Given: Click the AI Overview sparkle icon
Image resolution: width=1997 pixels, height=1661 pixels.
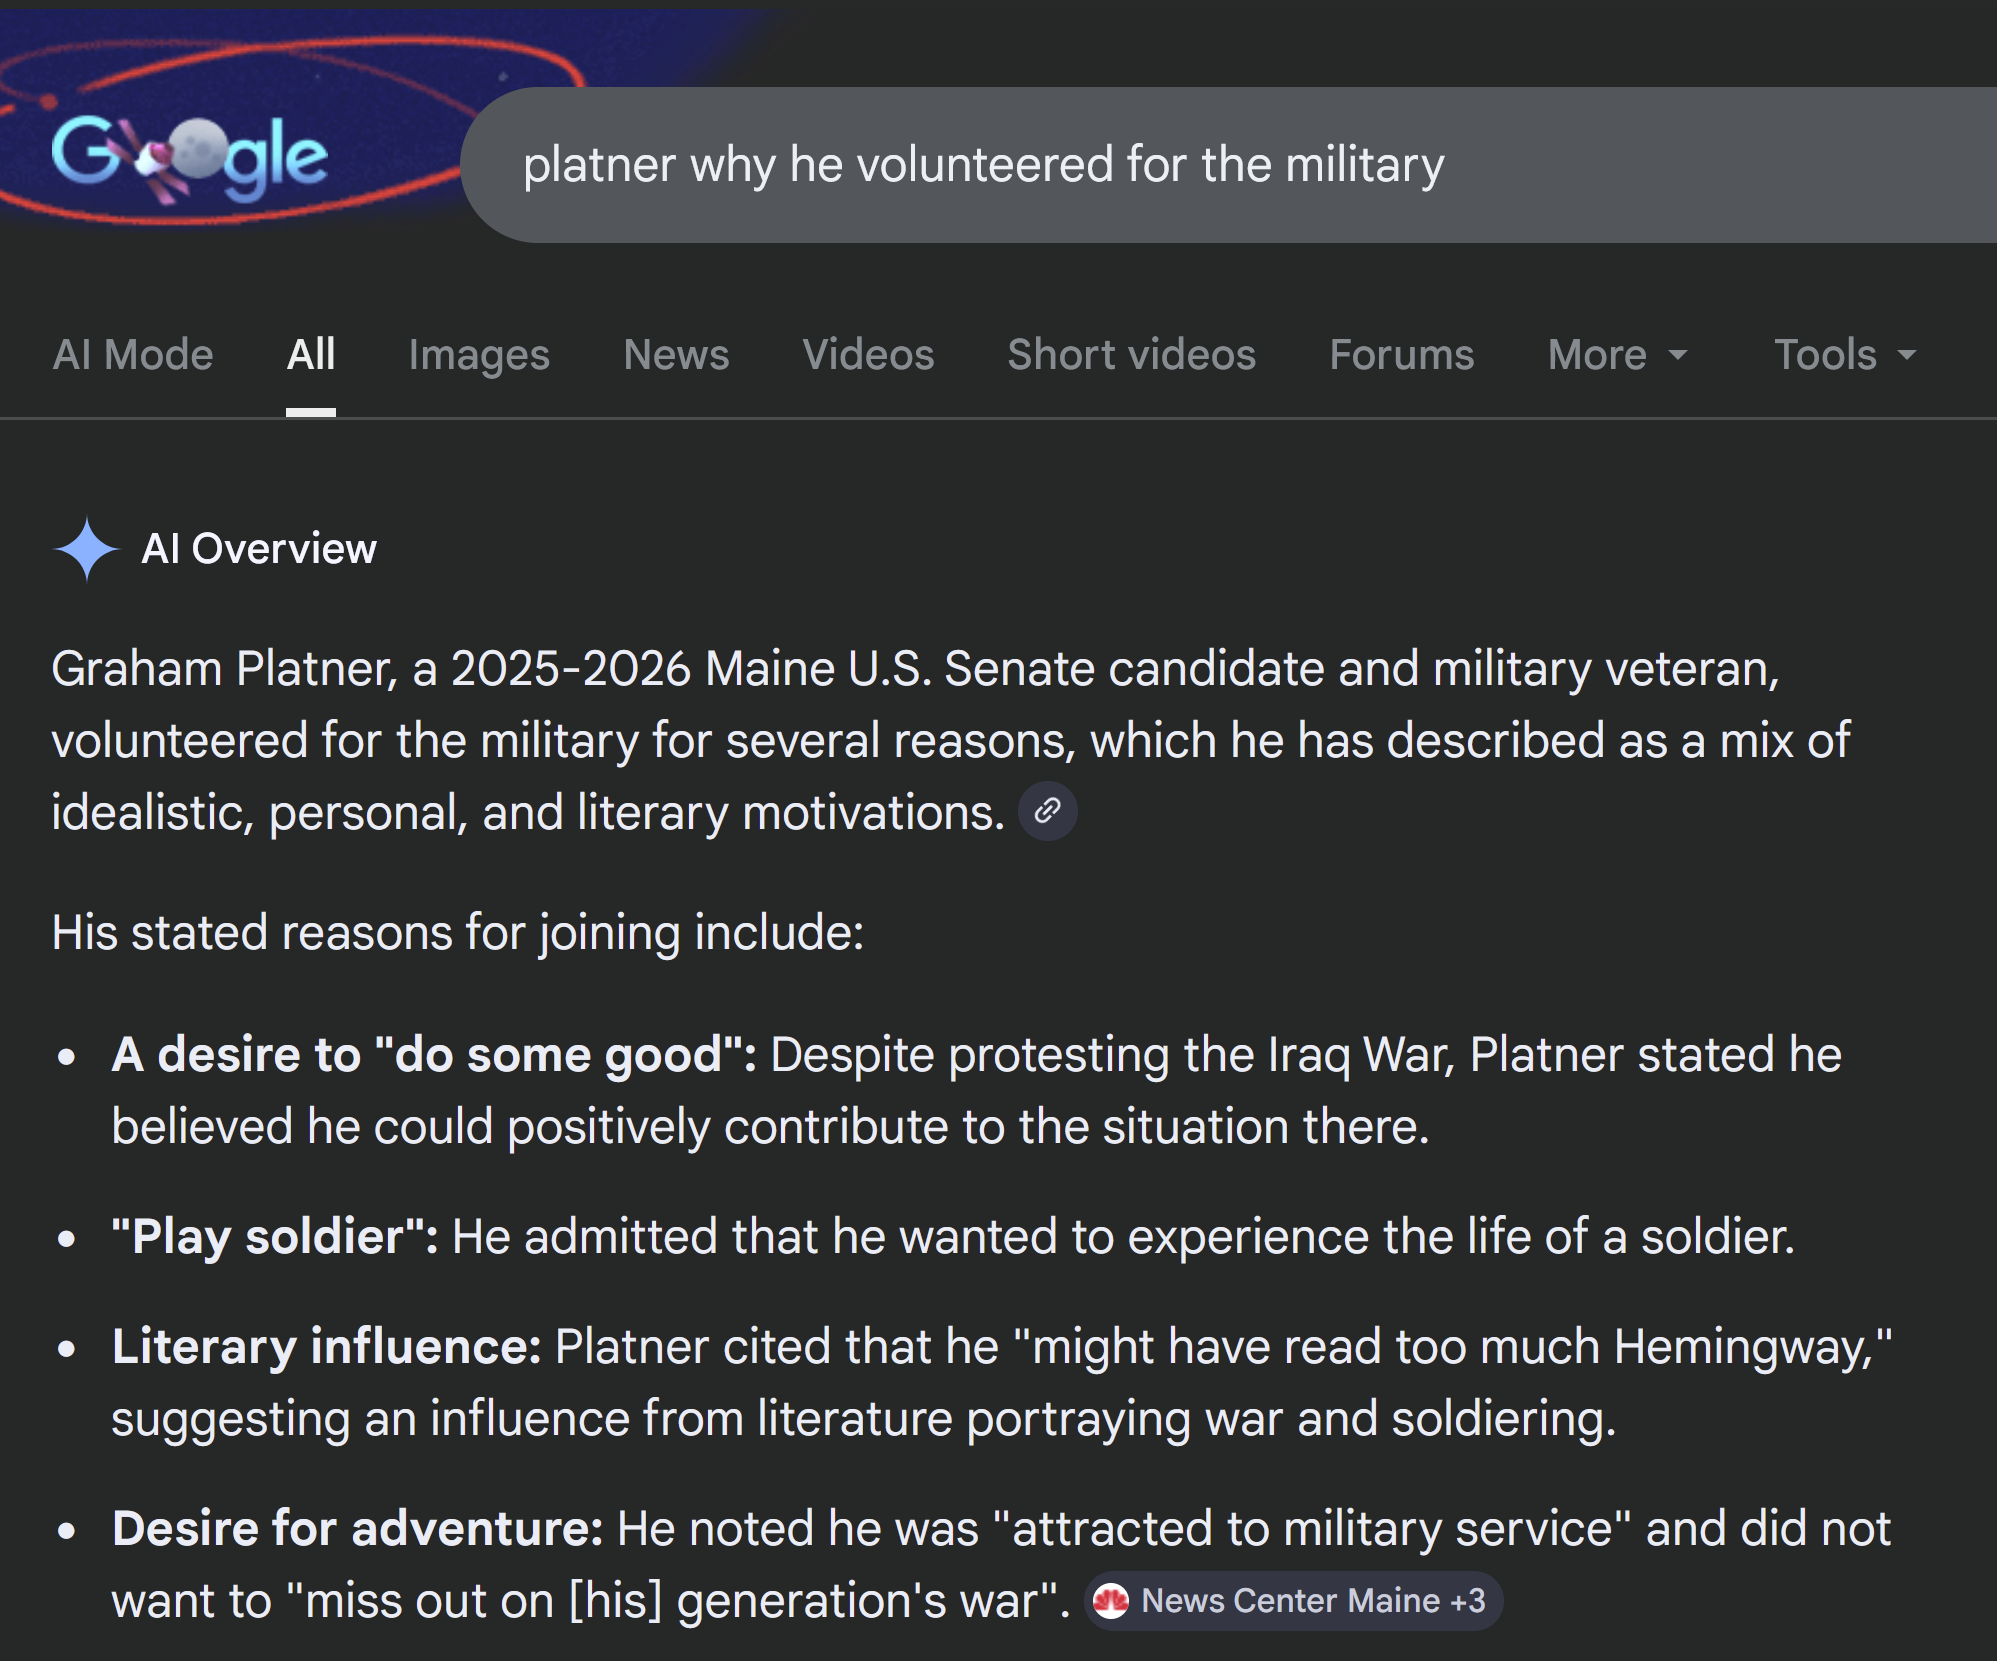Looking at the screenshot, I should tap(87, 549).
